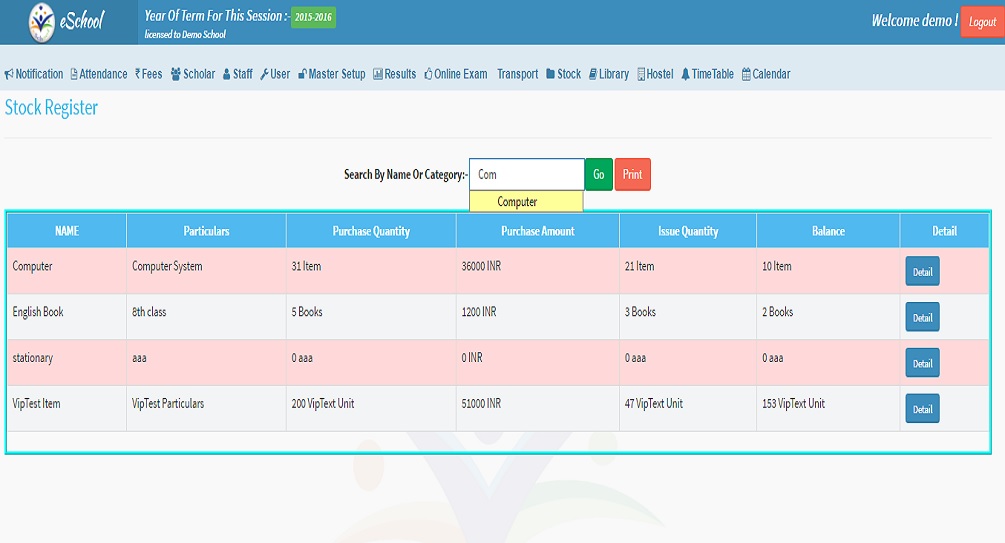Open the Library section
Image resolution: width=1005 pixels, height=543 pixels.
[x=609, y=74]
